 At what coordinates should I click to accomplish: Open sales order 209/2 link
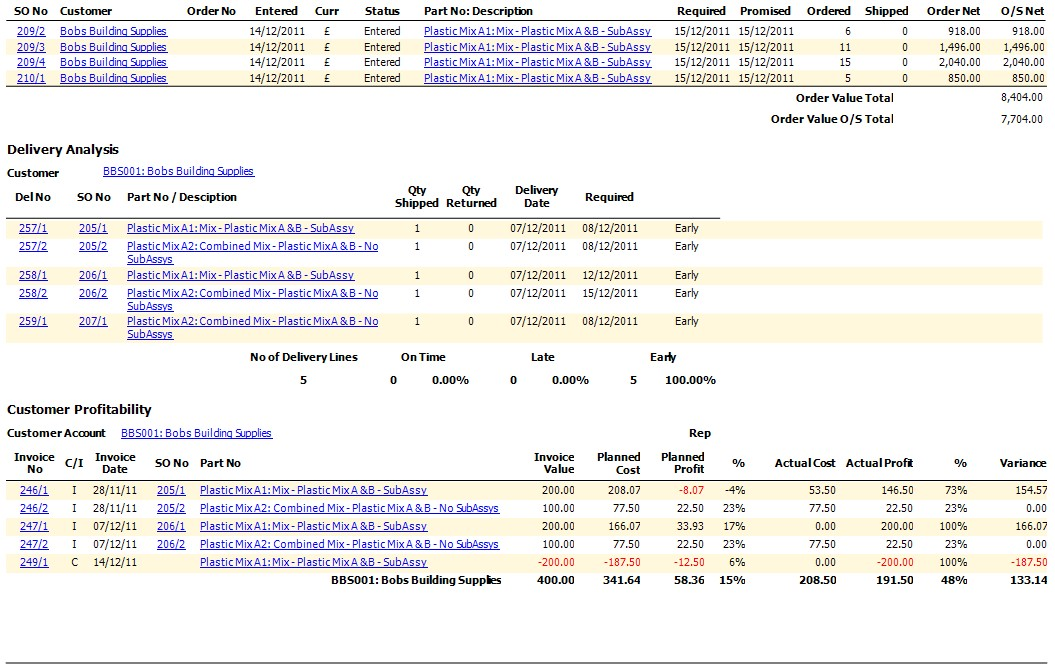(31, 31)
